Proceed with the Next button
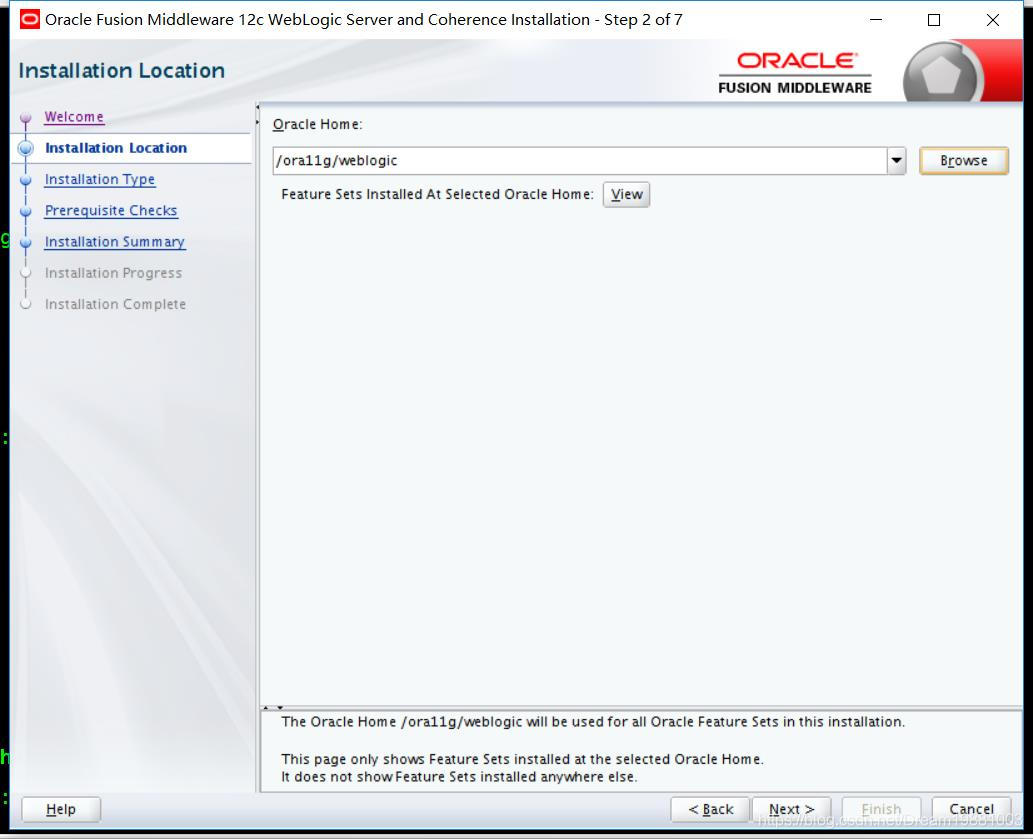Image resolution: width=1033 pixels, height=839 pixels. click(x=791, y=809)
